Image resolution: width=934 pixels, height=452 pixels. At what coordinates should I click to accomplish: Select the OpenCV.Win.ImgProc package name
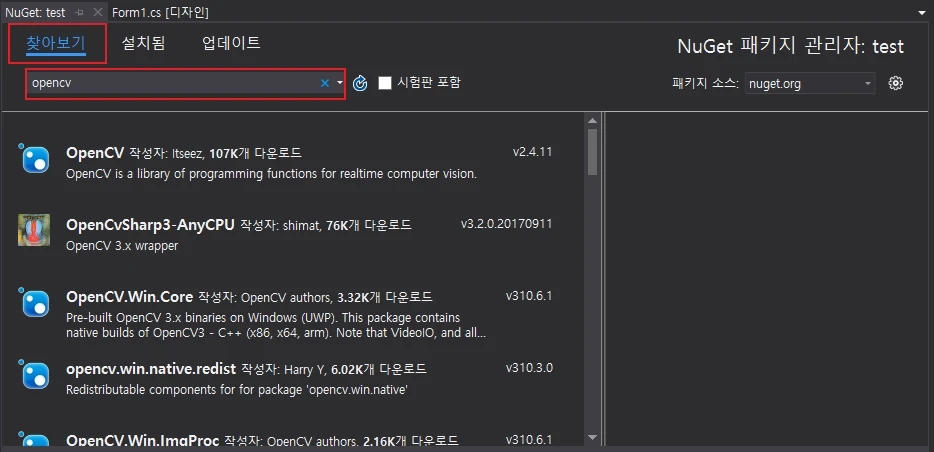tap(142, 441)
